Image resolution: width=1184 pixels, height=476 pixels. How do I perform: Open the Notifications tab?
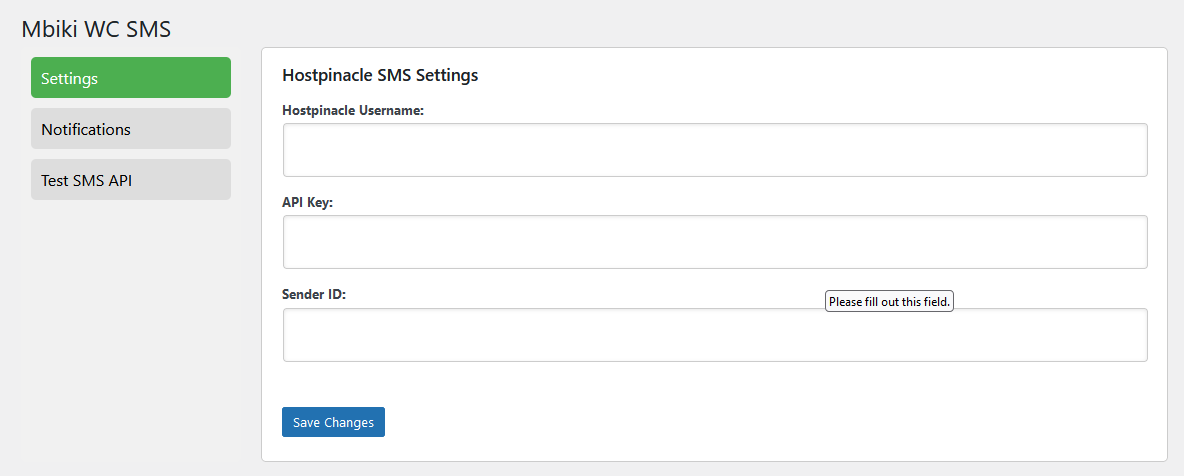coord(131,128)
